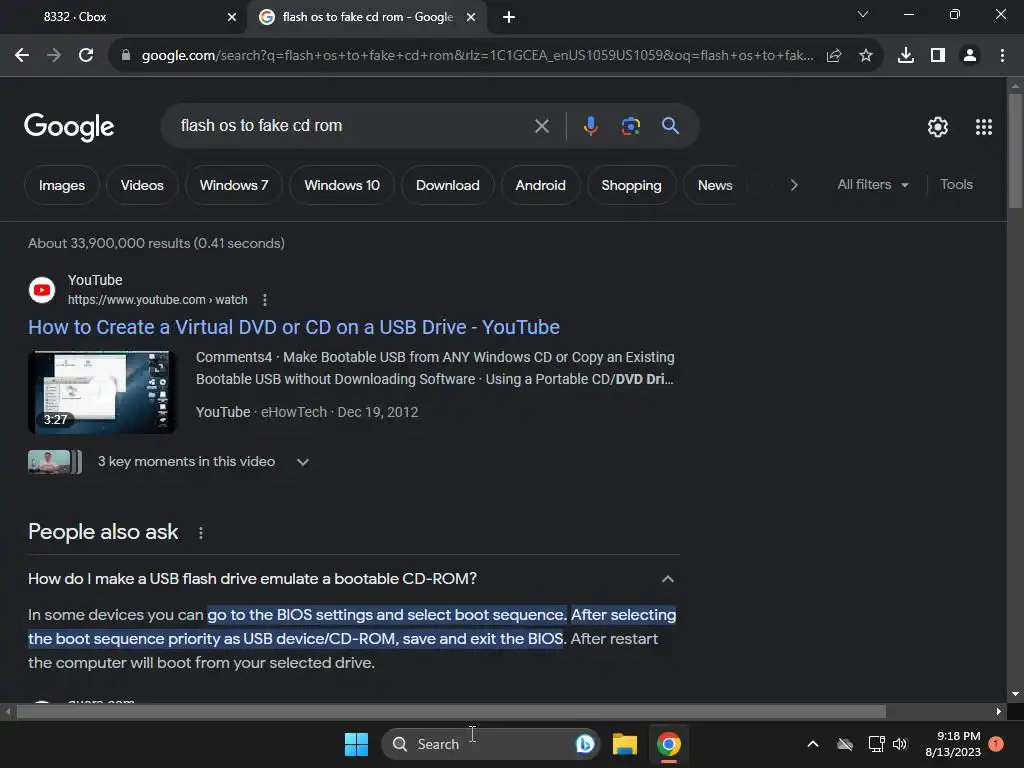Click the OneDrive cloud tray icon
The width and height of the screenshot is (1024, 768).
(x=845, y=744)
